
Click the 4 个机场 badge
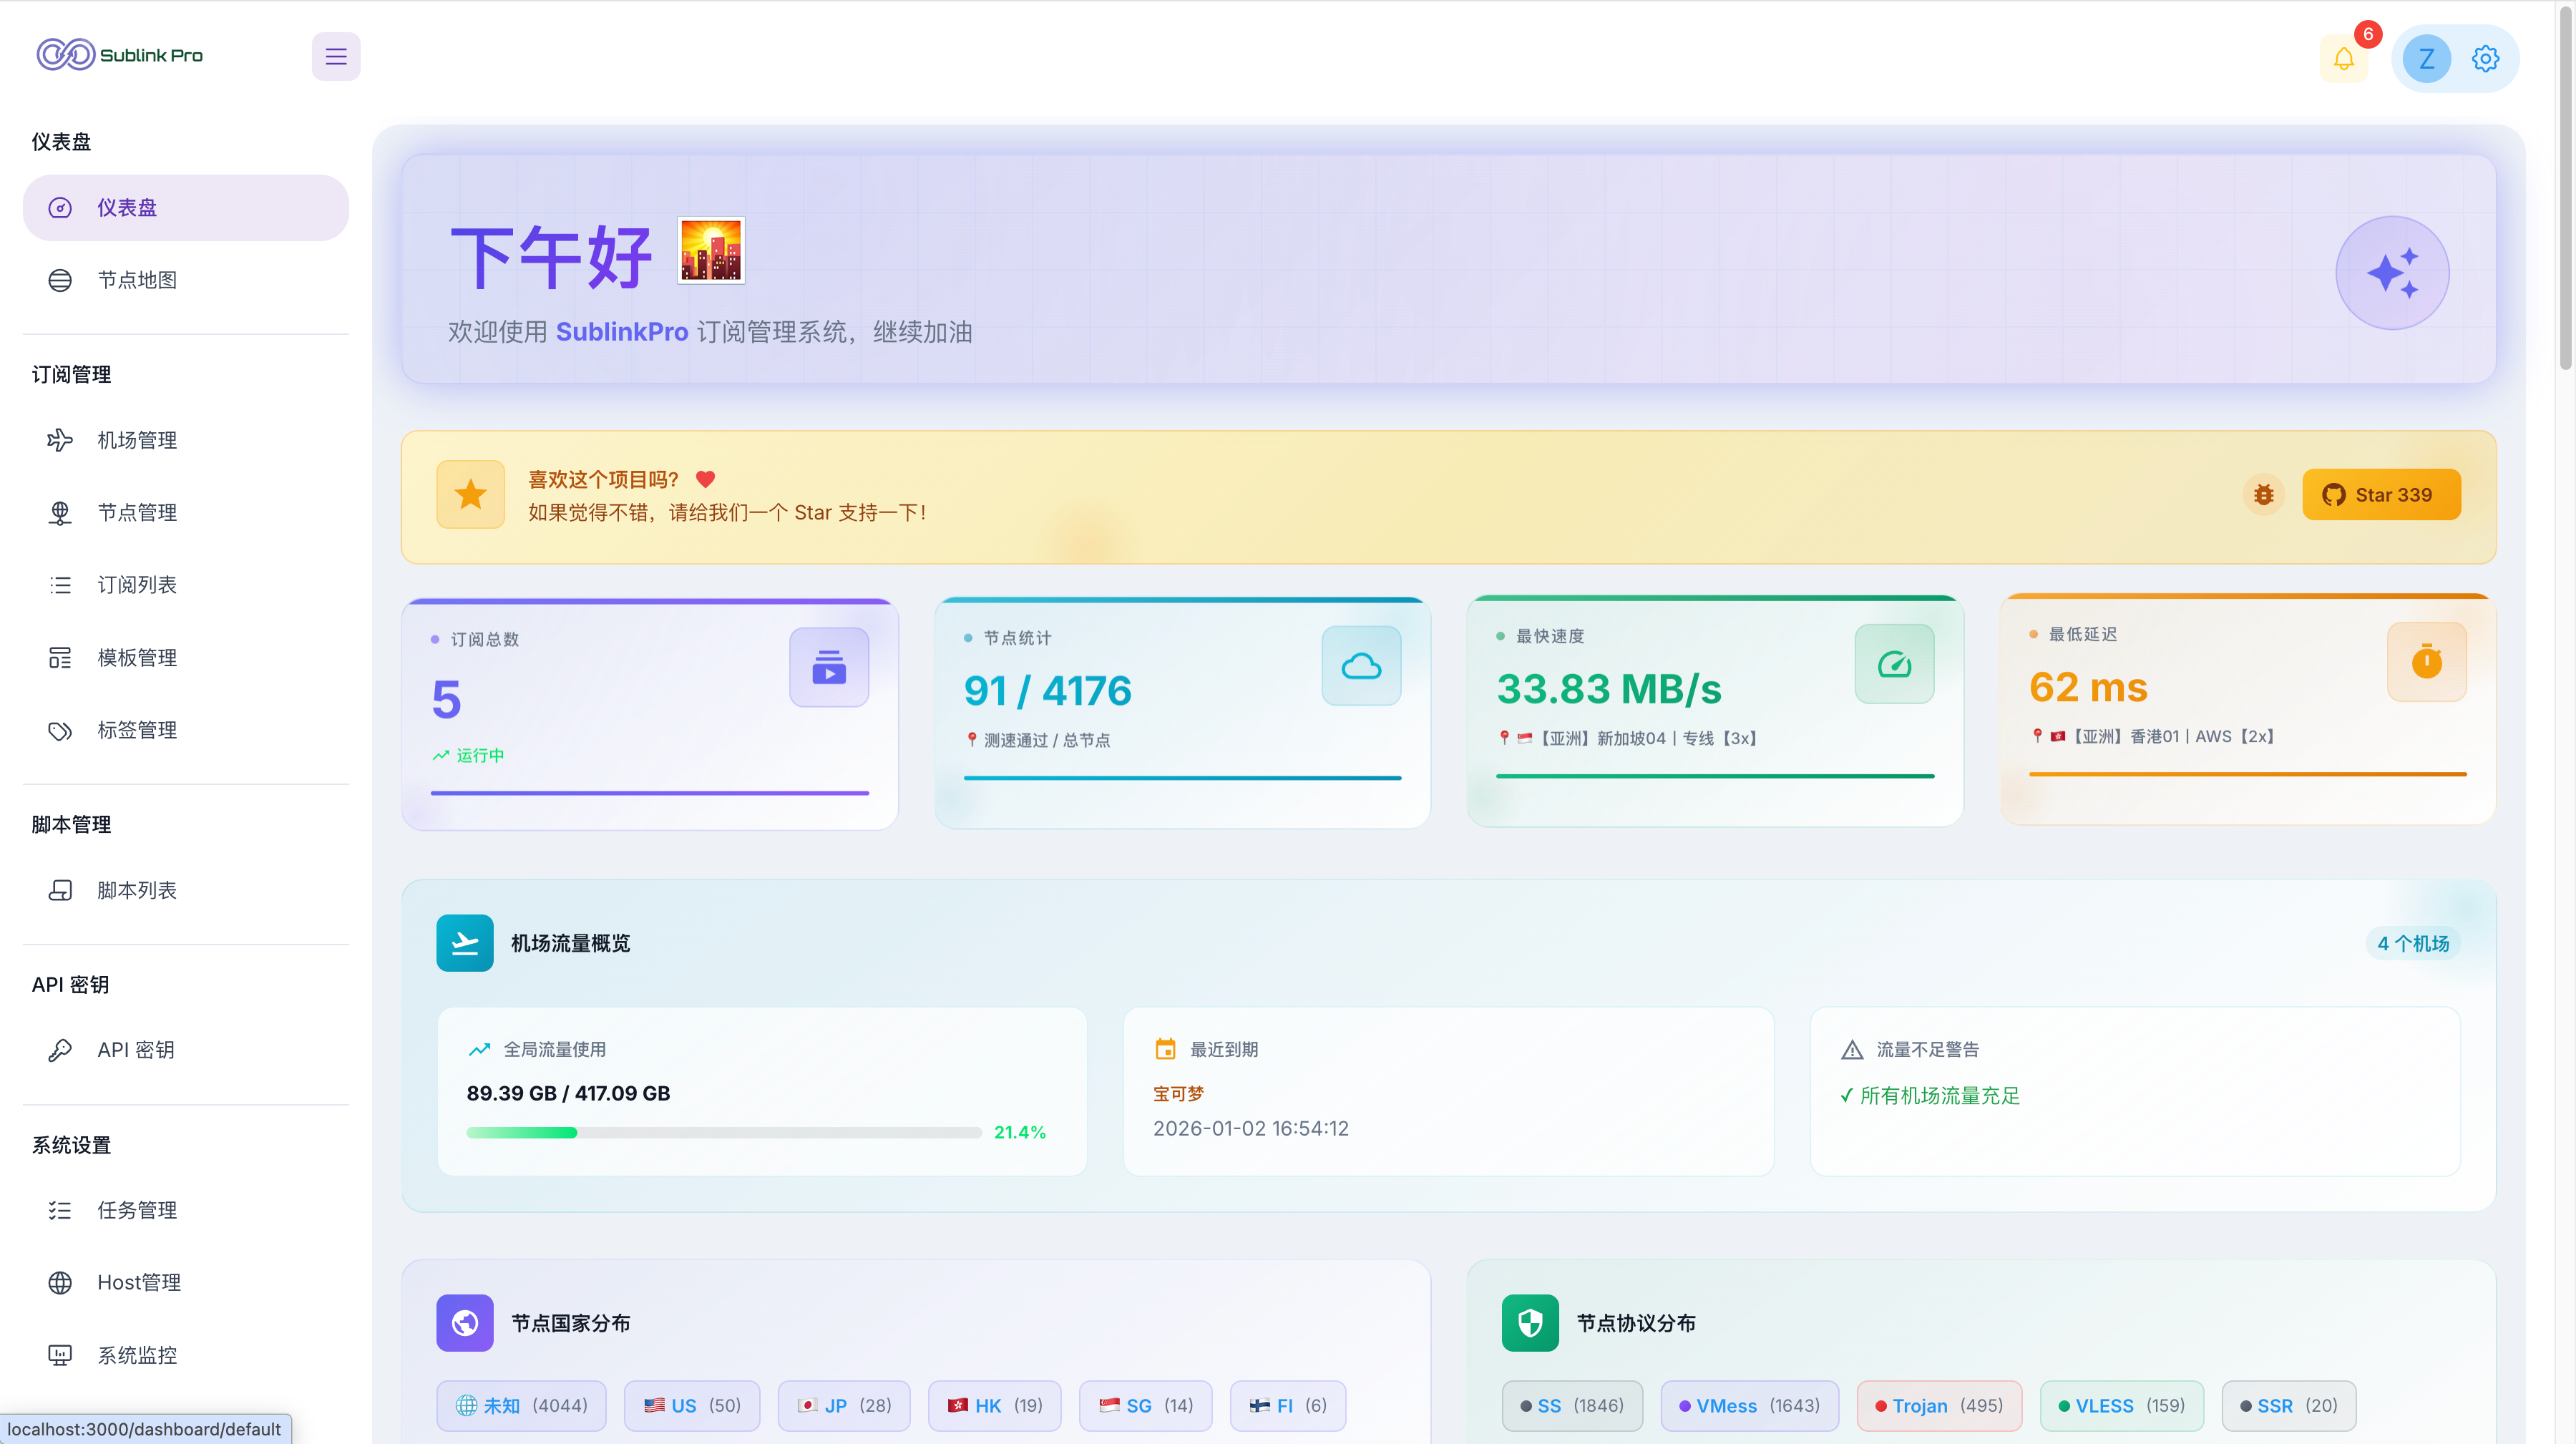(2412, 943)
